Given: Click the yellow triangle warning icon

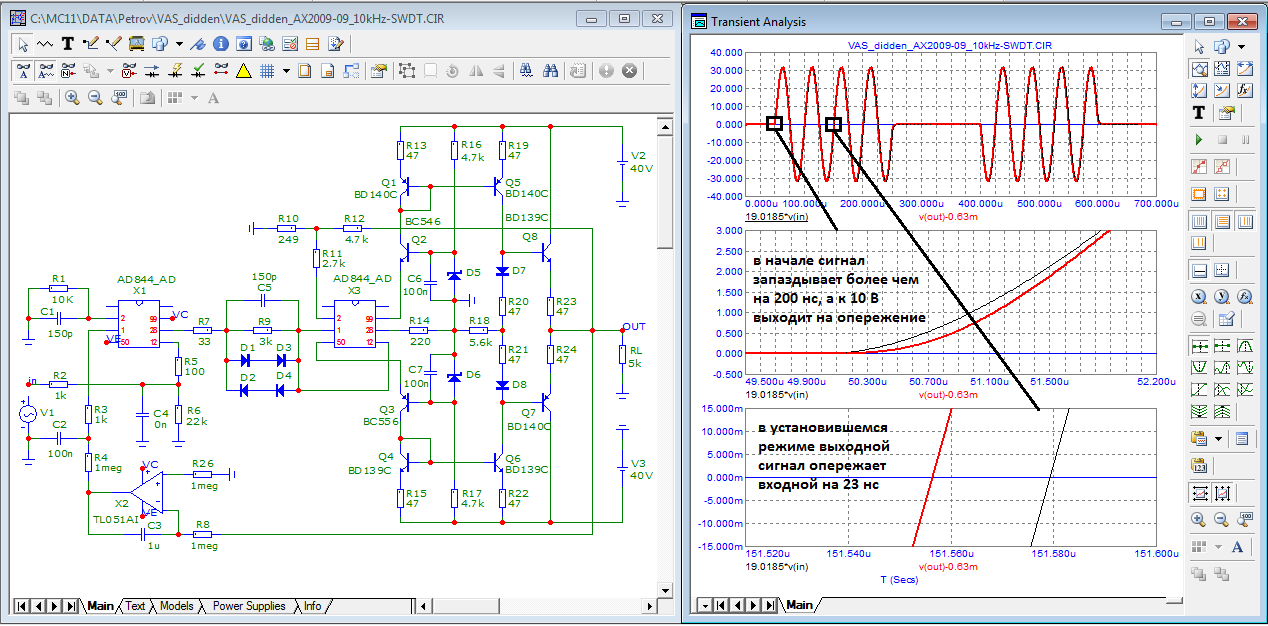Looking at the screenshot, I should click(x=244, y=71).
